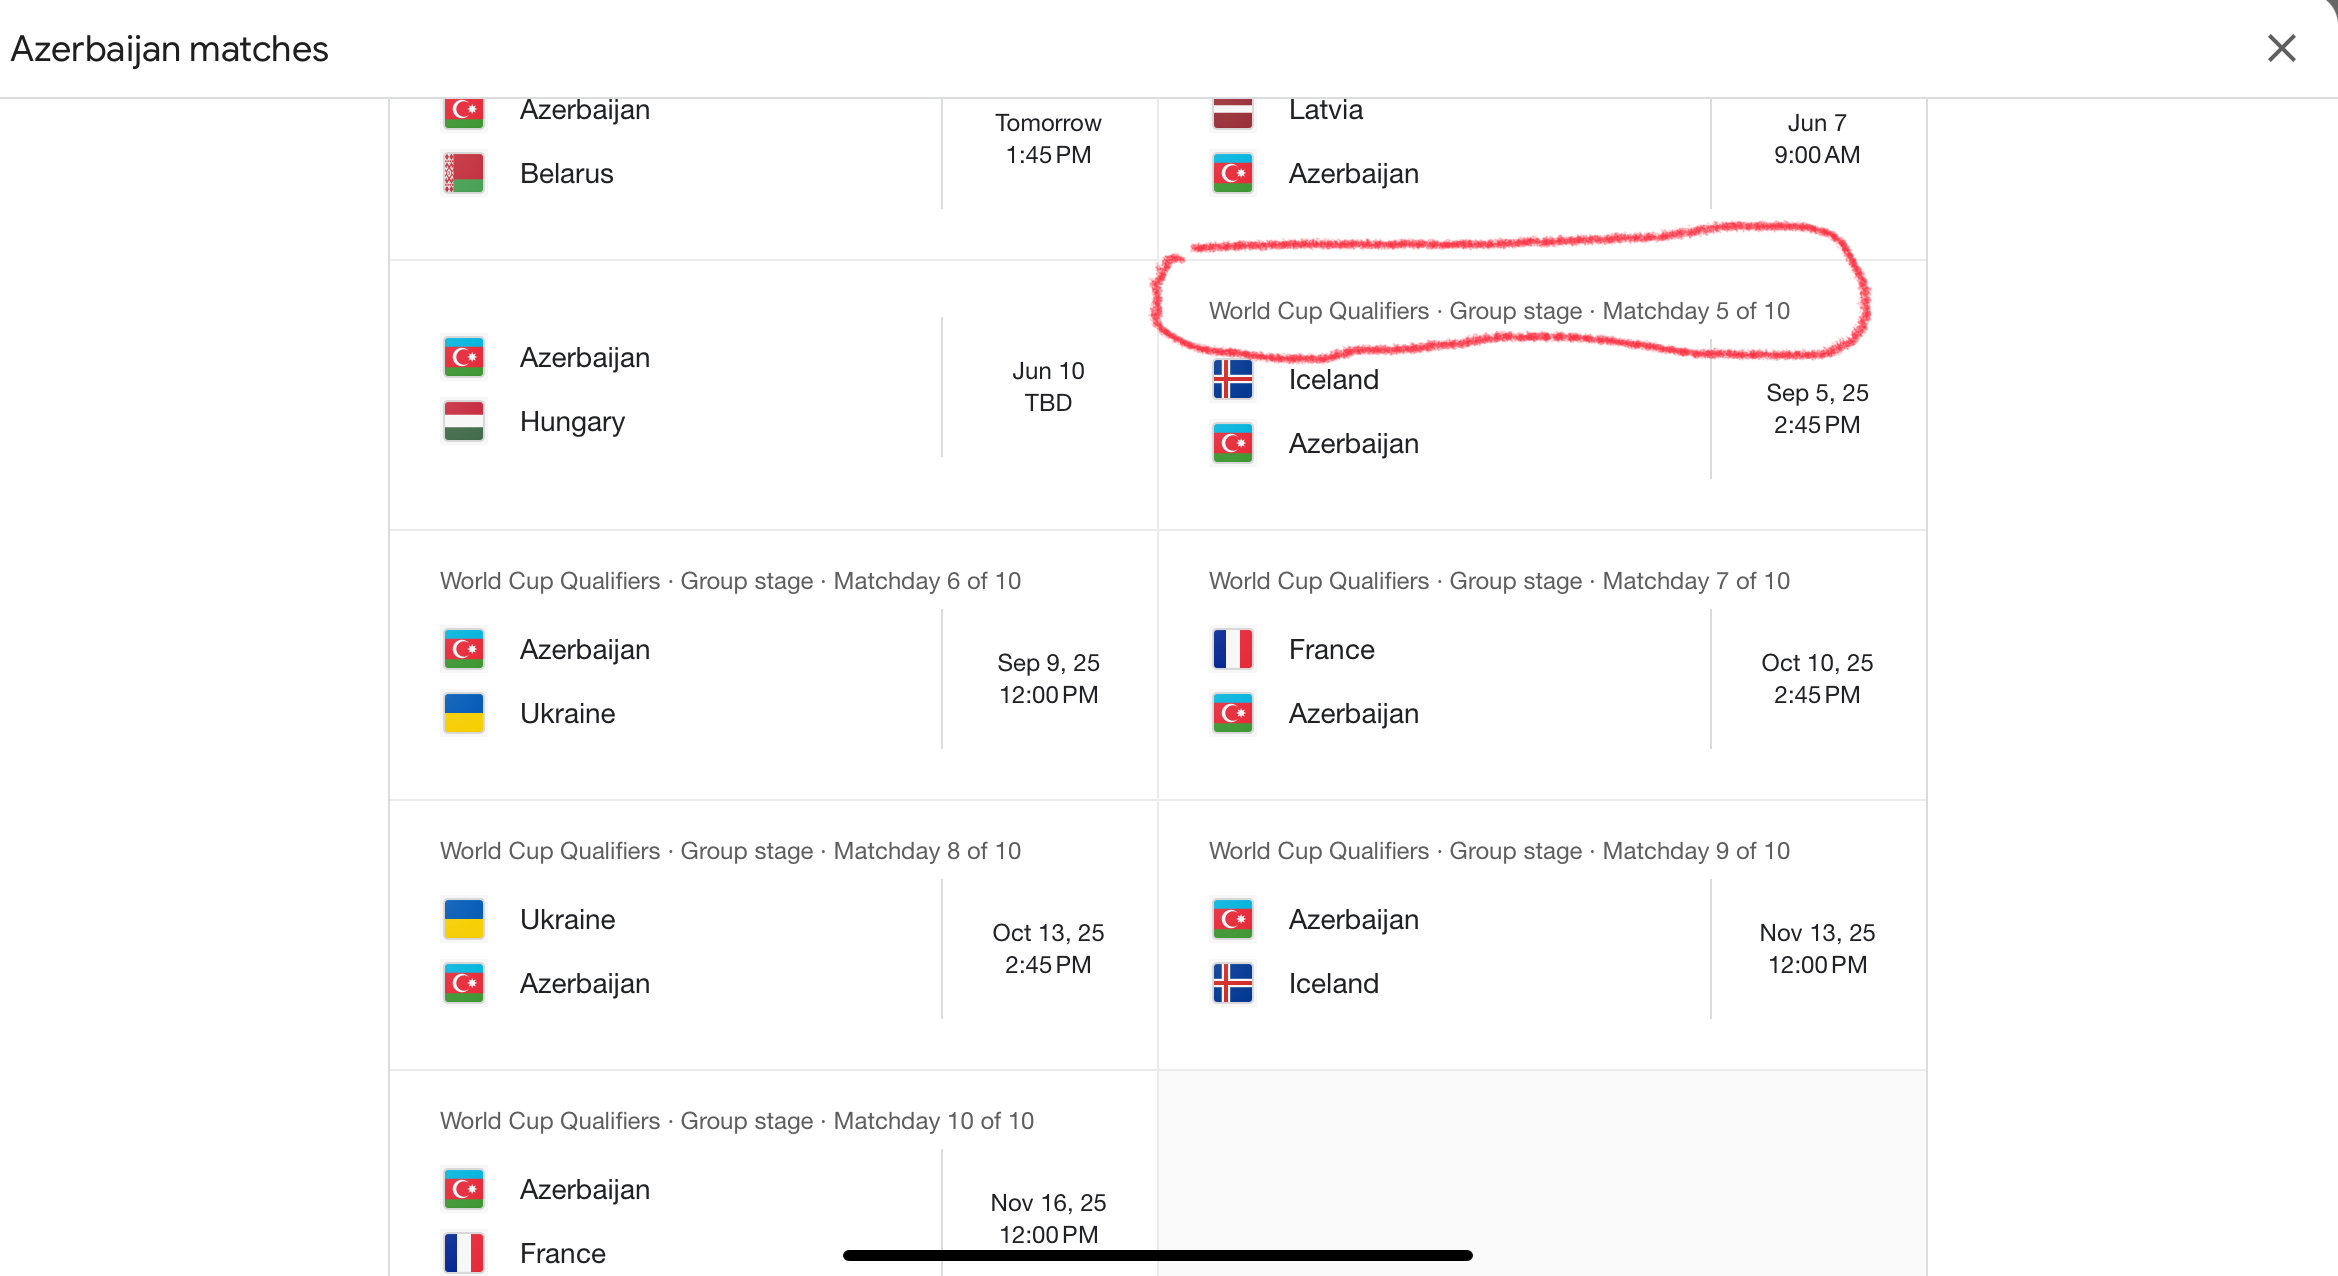Image resolution: width=2338 pixels, height=1276 pixels.
Task: Click the France flag in Matchday 7
Action: point(1233,649)
